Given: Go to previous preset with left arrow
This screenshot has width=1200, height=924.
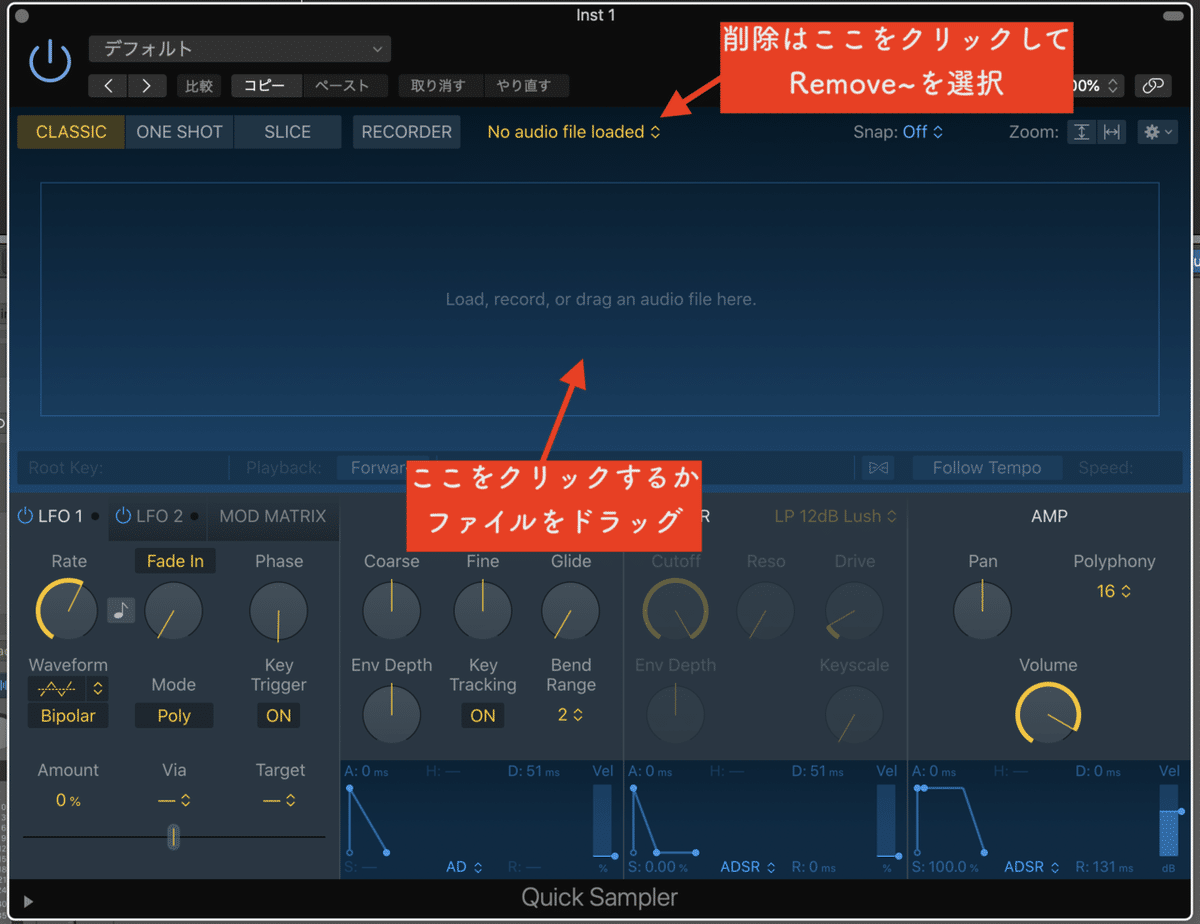Looking at the screenshot, I should [108, 86].
